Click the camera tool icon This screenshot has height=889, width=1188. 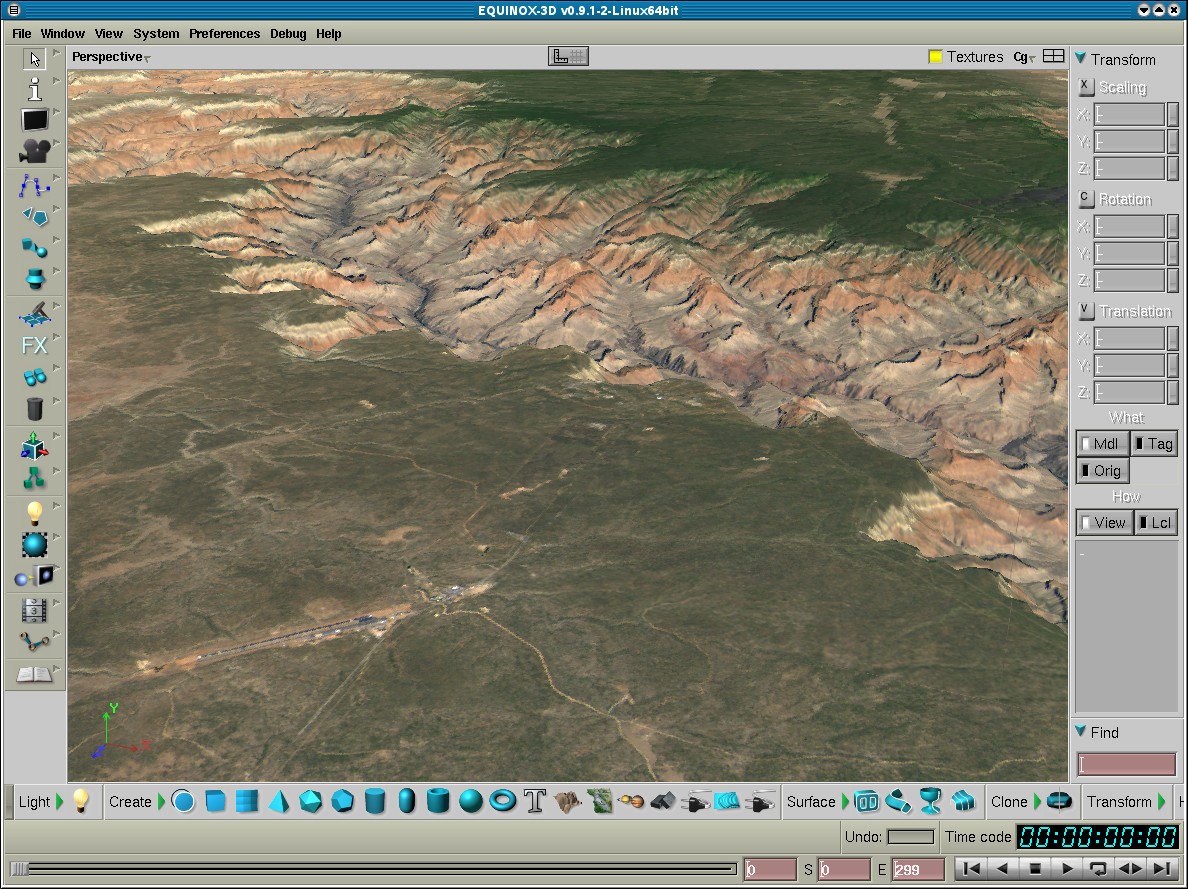[35, 151]
